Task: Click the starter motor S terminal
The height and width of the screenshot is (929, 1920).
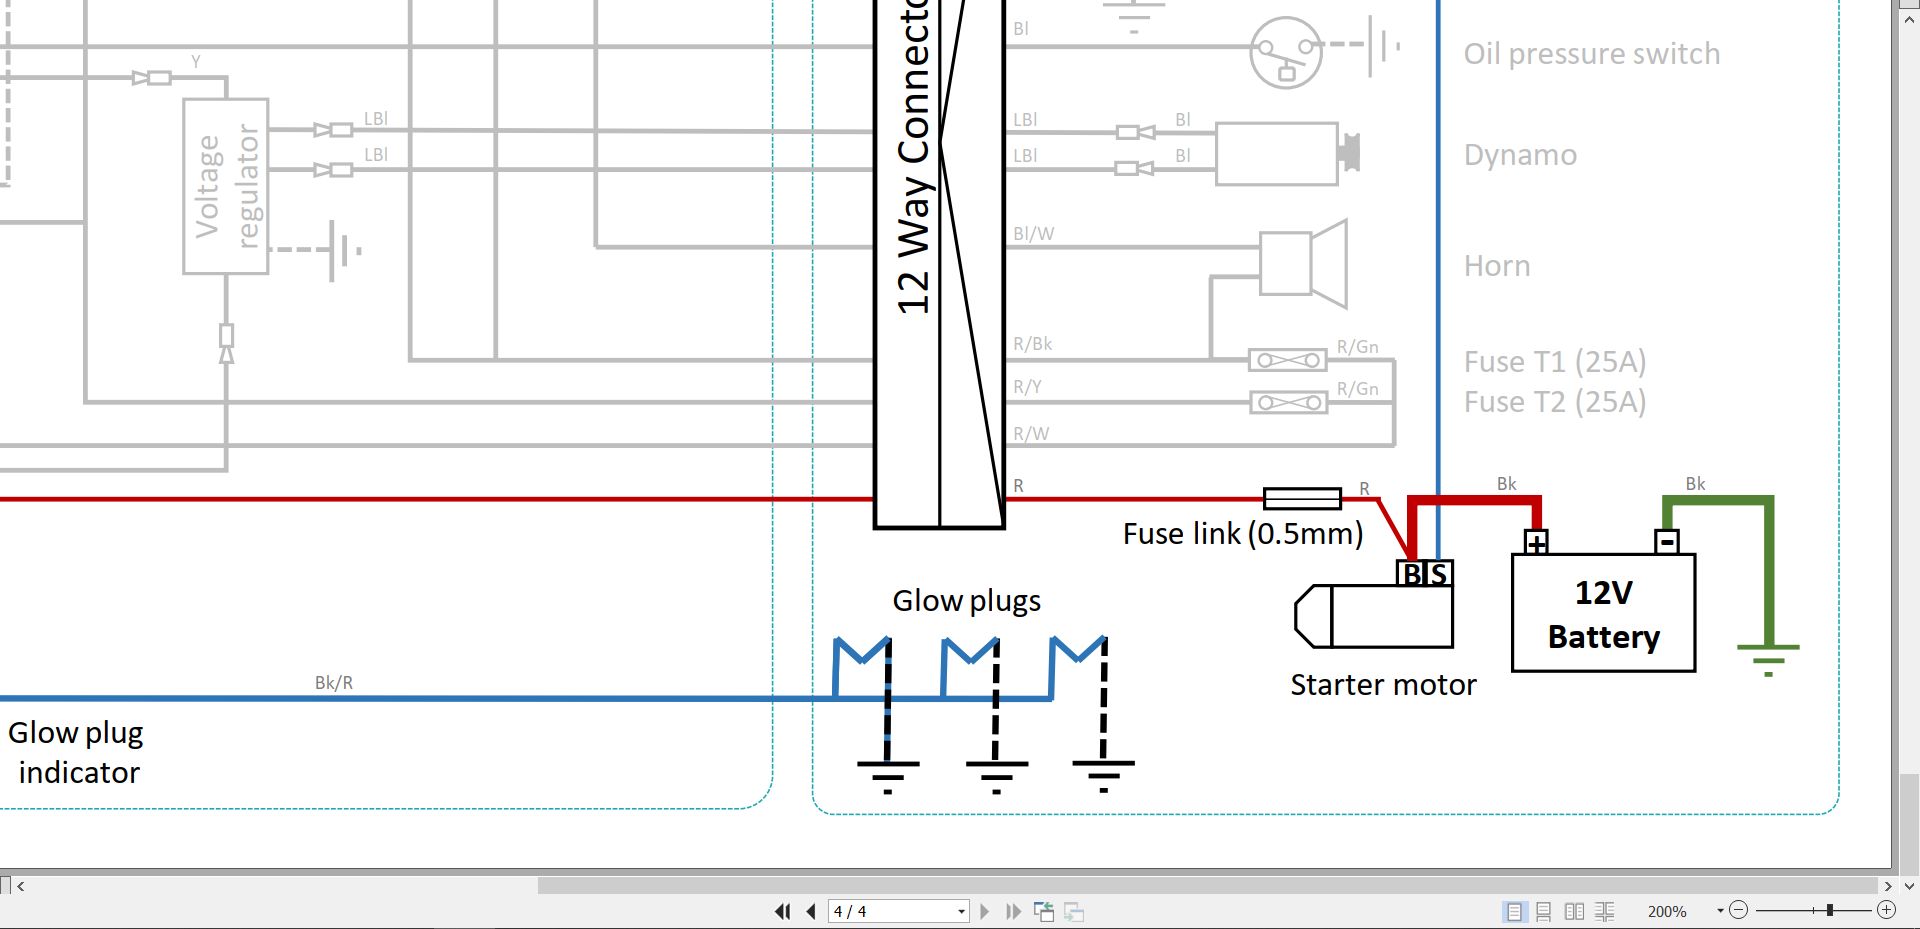Action: tap(1439, 574)
